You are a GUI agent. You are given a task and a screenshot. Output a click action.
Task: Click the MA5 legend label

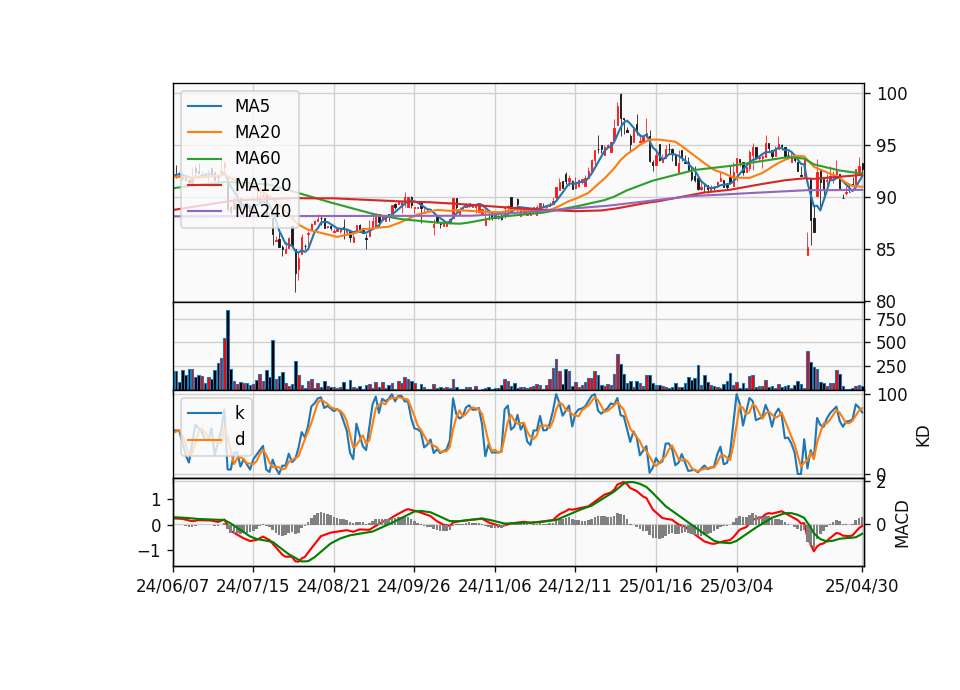pos(252,106)
